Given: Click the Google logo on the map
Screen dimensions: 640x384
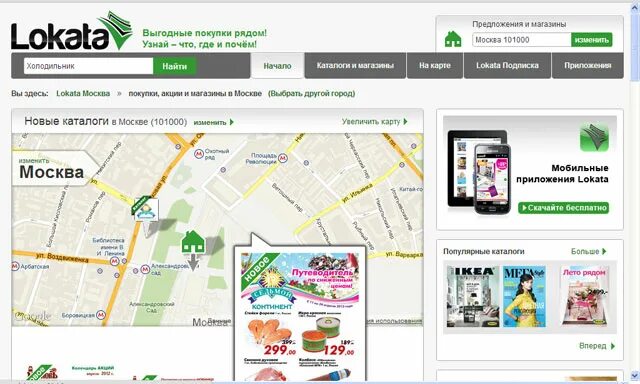Looking at the screenshot, I should point(33,316).
